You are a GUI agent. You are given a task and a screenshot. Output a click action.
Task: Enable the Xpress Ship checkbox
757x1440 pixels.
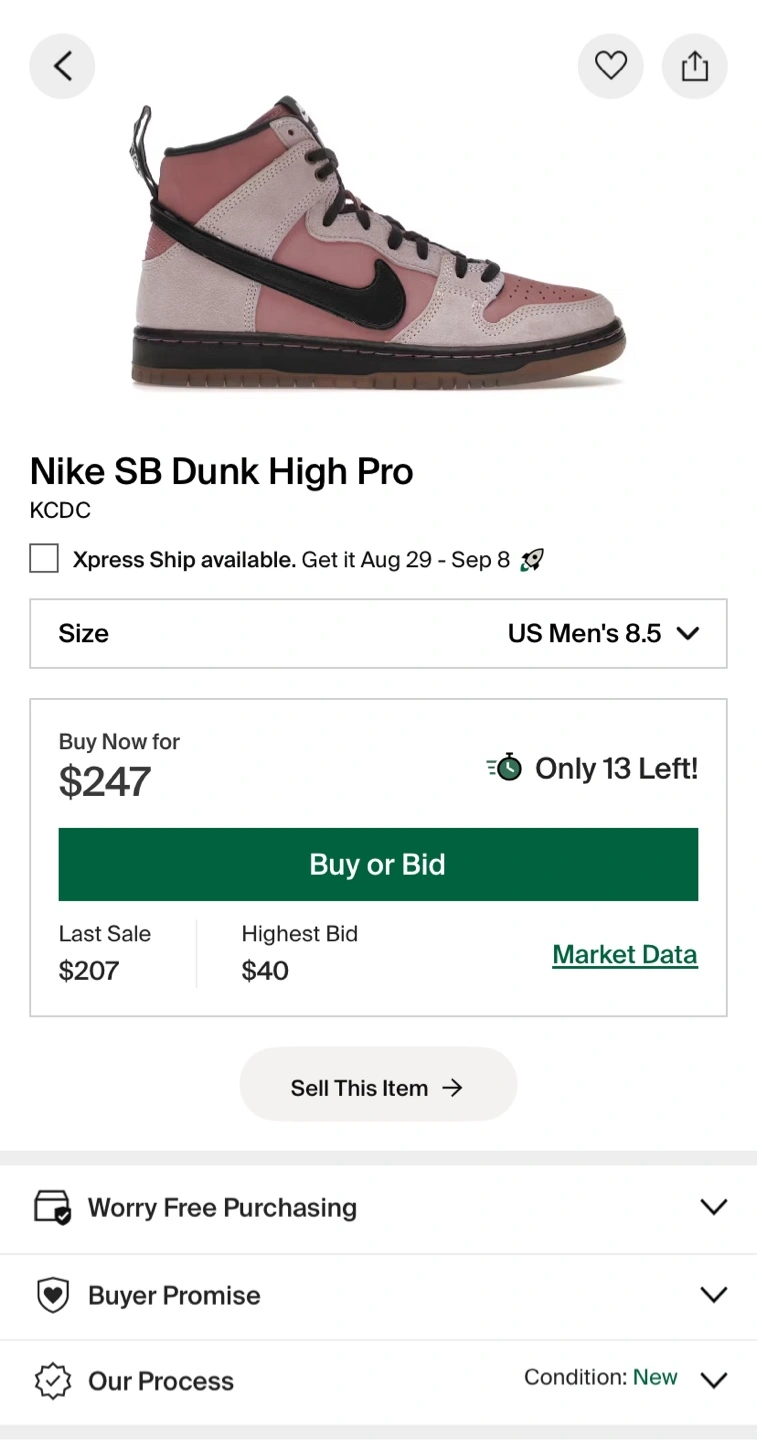[44, 558]
